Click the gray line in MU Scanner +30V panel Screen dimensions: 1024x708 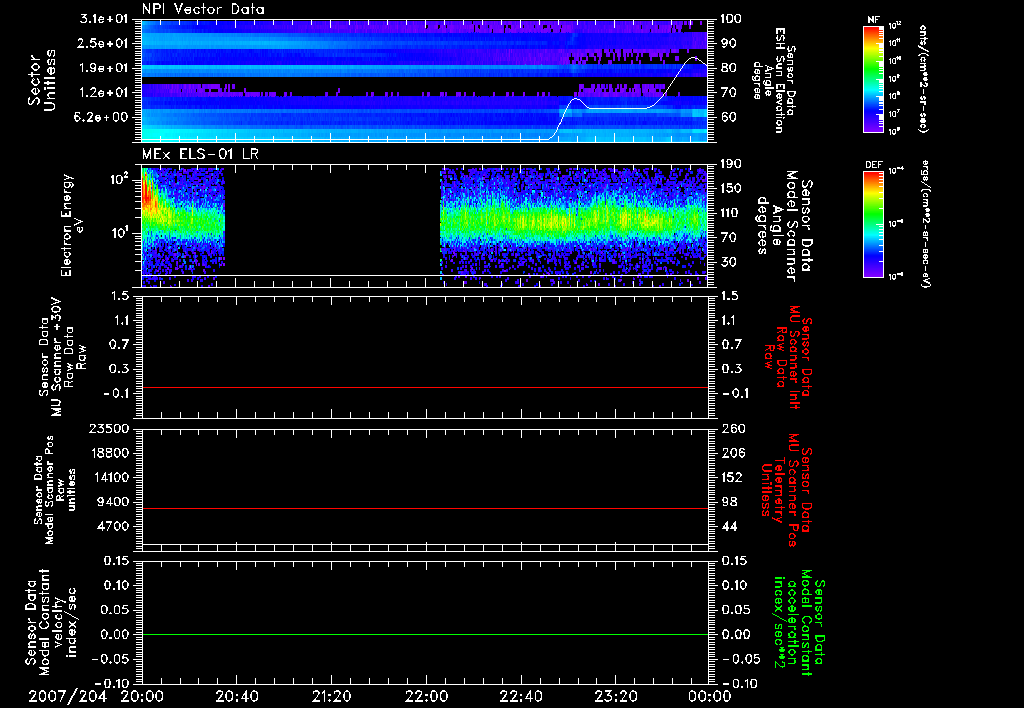click(425, 387)
